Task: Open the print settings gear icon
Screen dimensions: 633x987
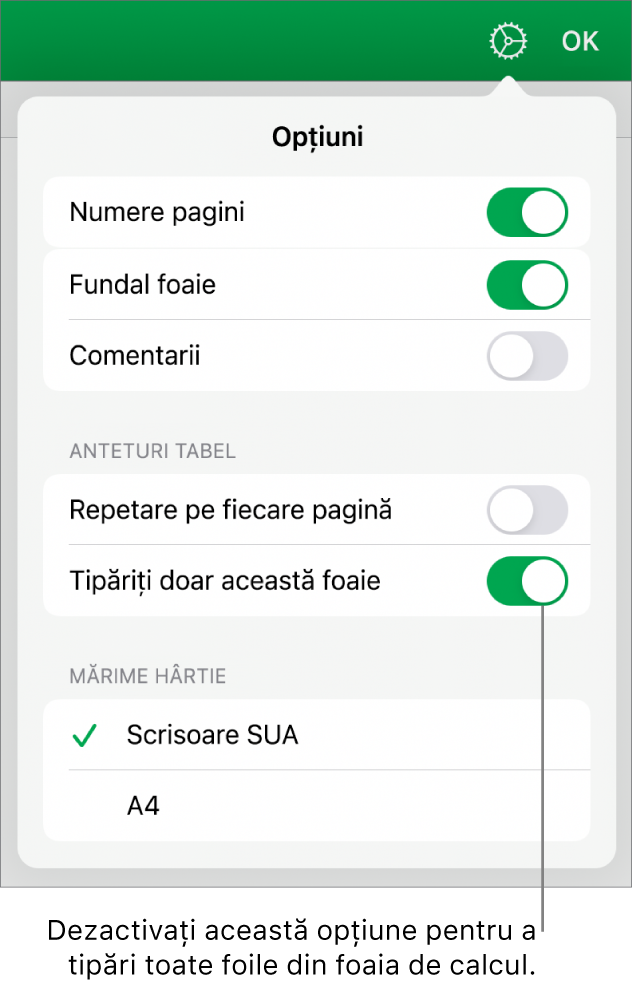Action: point(507,41)
